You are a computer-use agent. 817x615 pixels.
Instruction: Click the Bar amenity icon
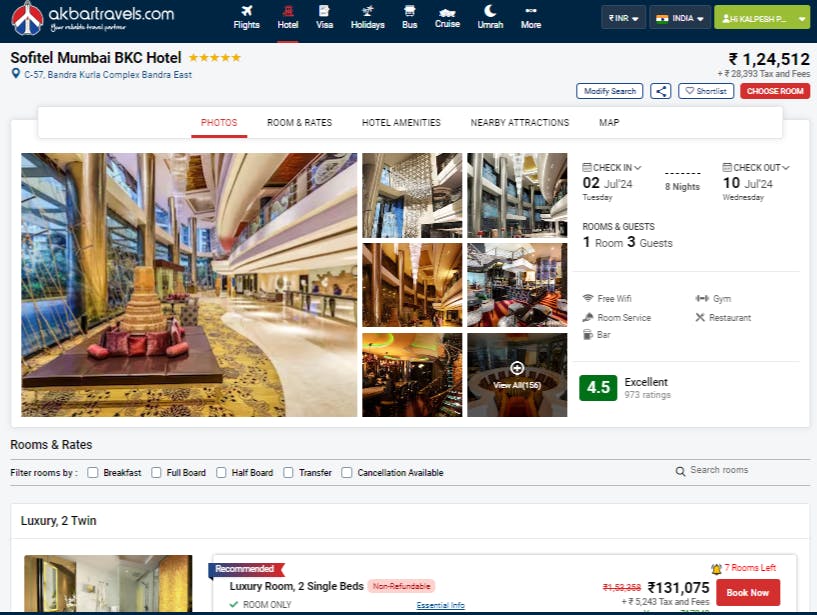pos(587,335)
